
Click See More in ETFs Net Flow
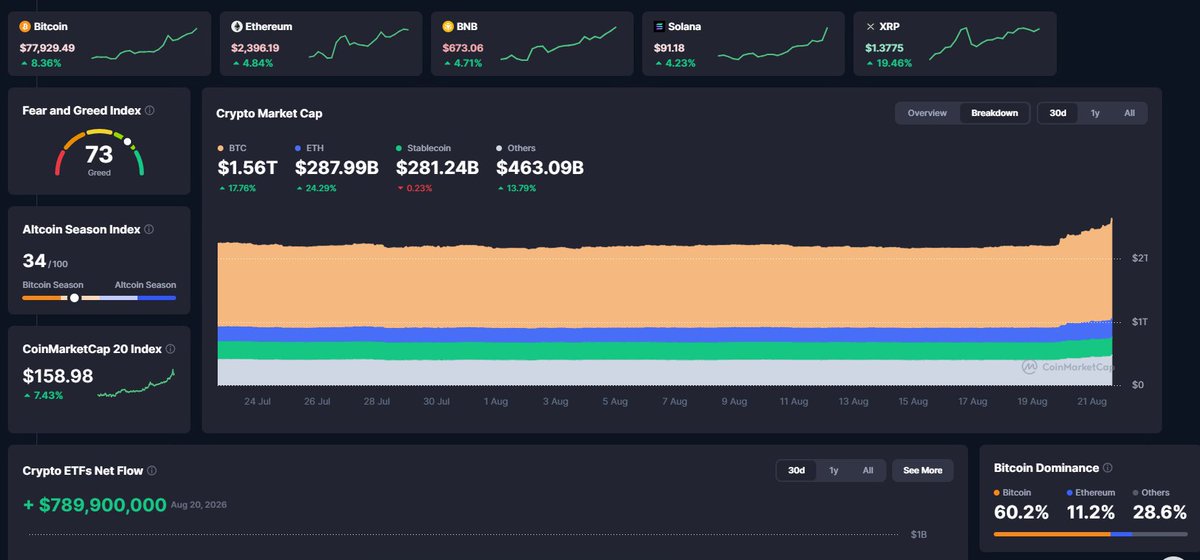(922, 470)
